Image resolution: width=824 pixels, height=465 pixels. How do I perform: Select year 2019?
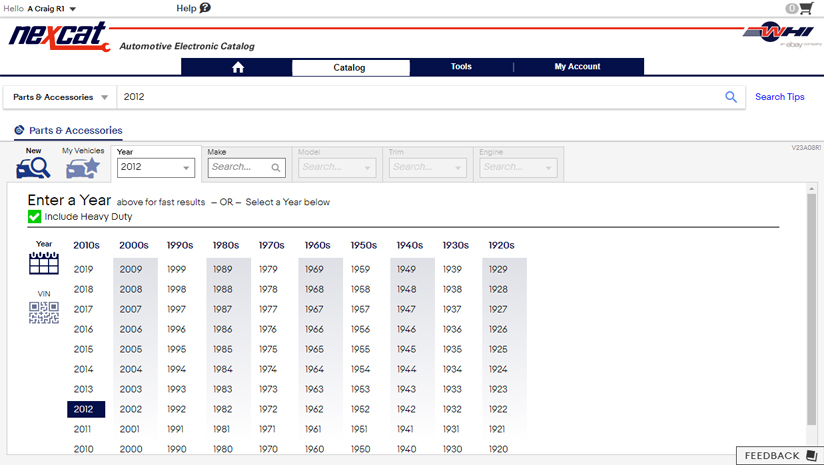(x=83, y=269)
